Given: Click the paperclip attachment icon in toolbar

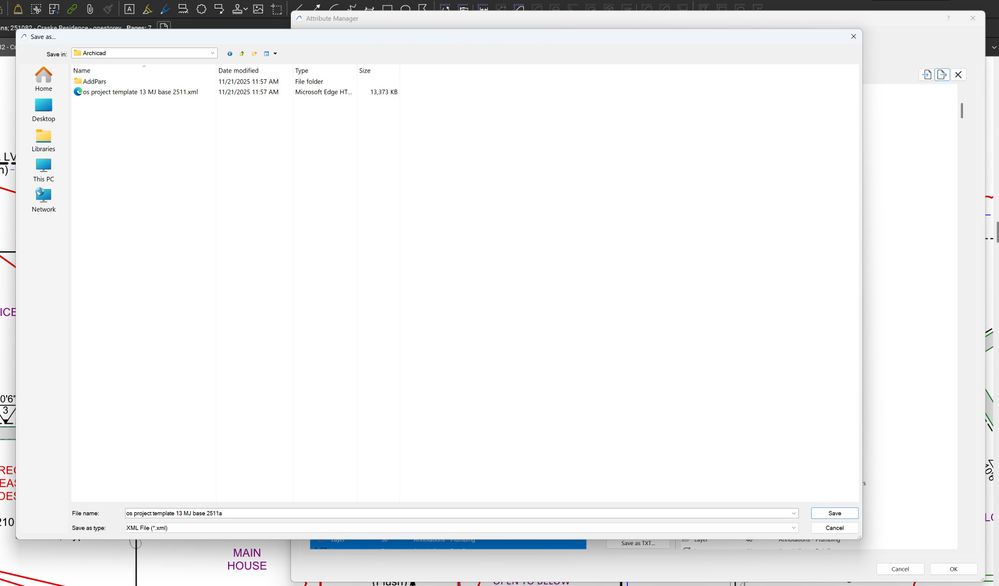Looking at the screenshot, I should pos(90,9).
